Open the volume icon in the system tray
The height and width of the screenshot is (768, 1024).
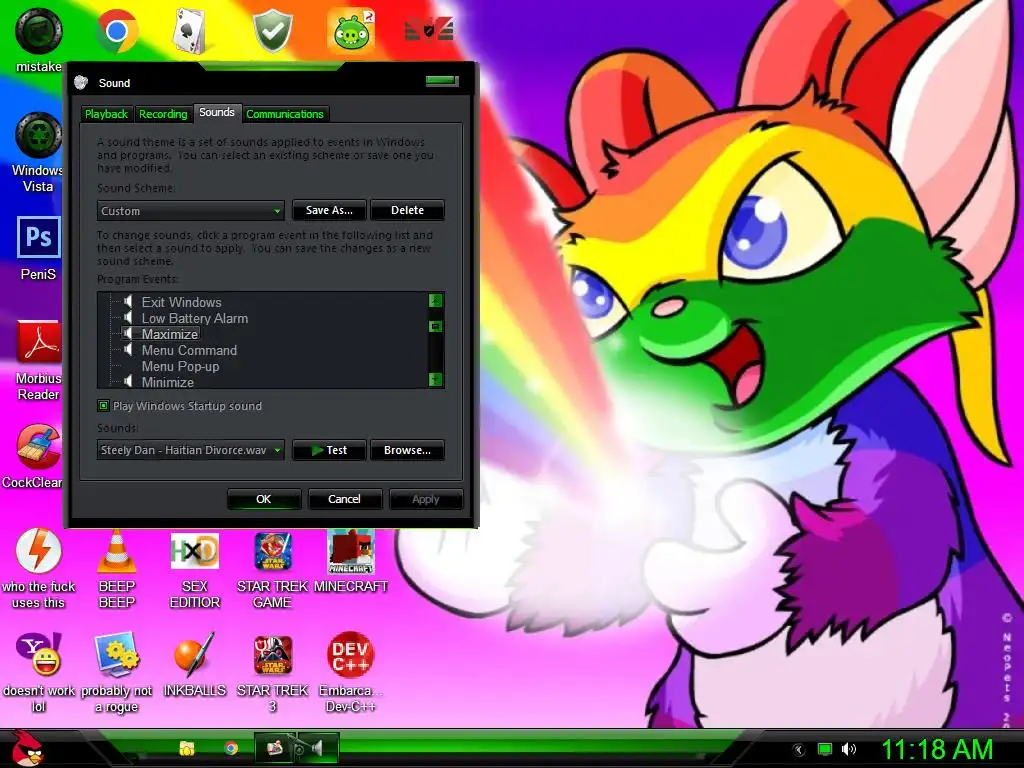click(x=849, y=749)
